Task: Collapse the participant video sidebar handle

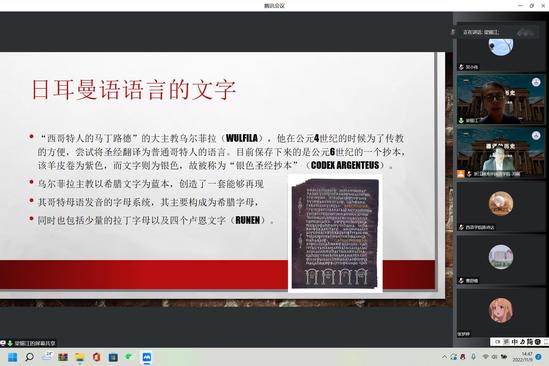Action: point(452,32)
